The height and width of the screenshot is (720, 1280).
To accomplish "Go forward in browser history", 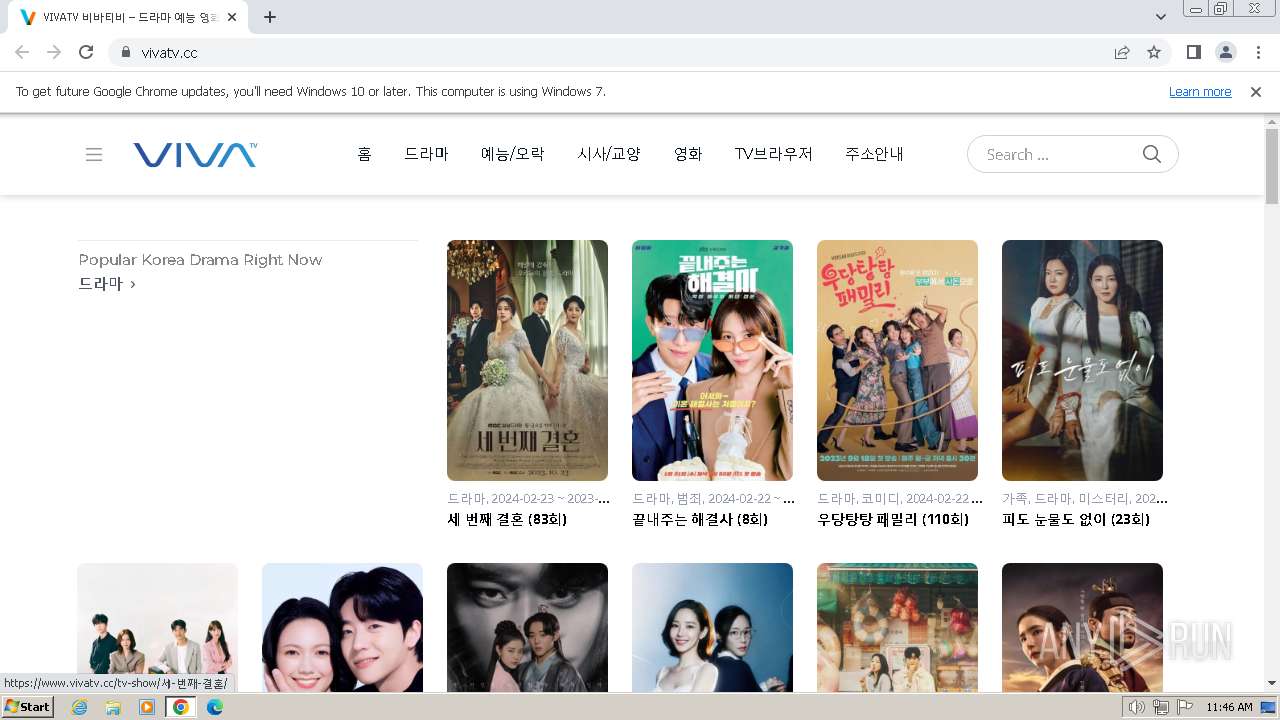I will point(54,52).
